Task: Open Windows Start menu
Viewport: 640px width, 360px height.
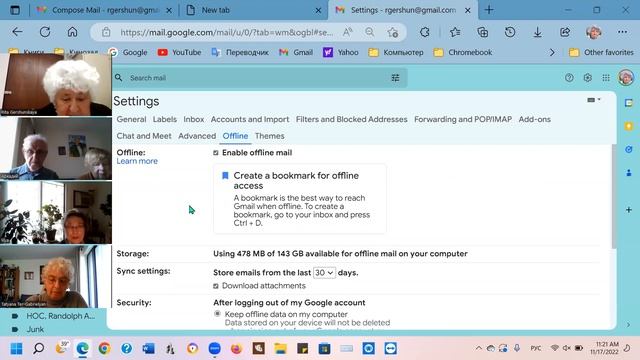Action: point(16,348)
